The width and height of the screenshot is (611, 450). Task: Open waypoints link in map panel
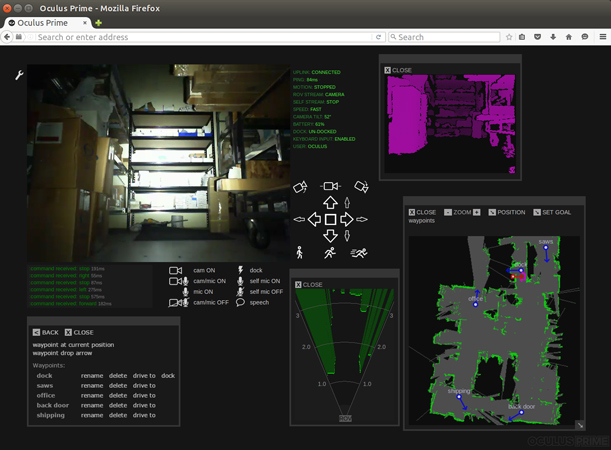421,221
